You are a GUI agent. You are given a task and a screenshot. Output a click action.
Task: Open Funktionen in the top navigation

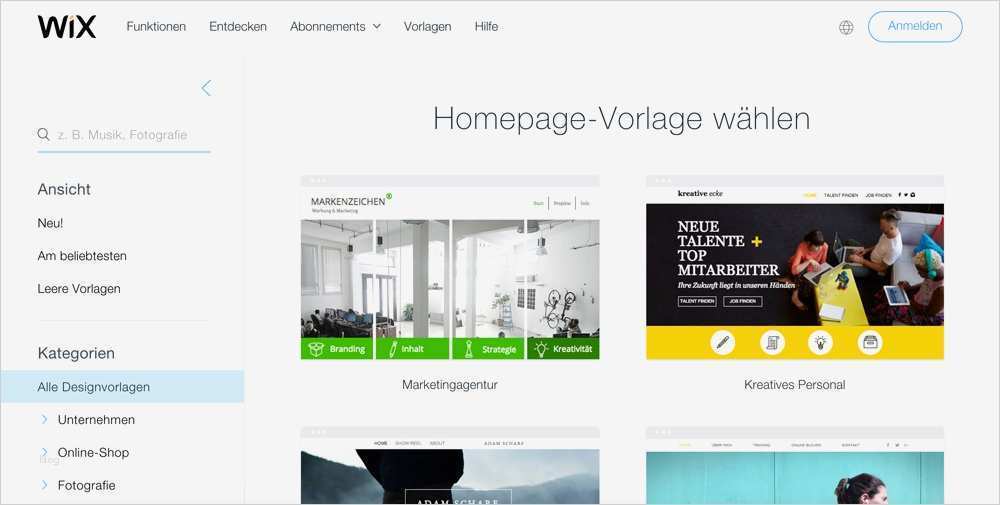156,27
